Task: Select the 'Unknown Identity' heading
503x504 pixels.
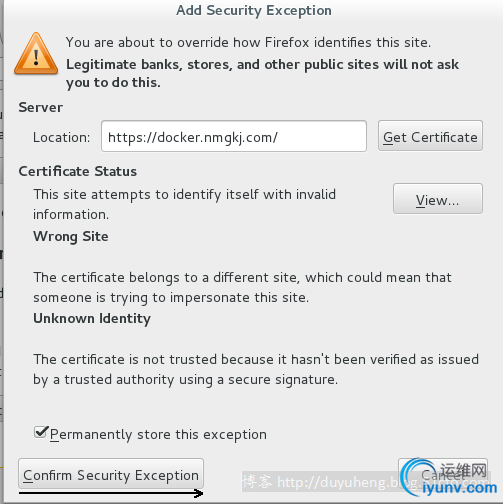Action: pos(92,319)
